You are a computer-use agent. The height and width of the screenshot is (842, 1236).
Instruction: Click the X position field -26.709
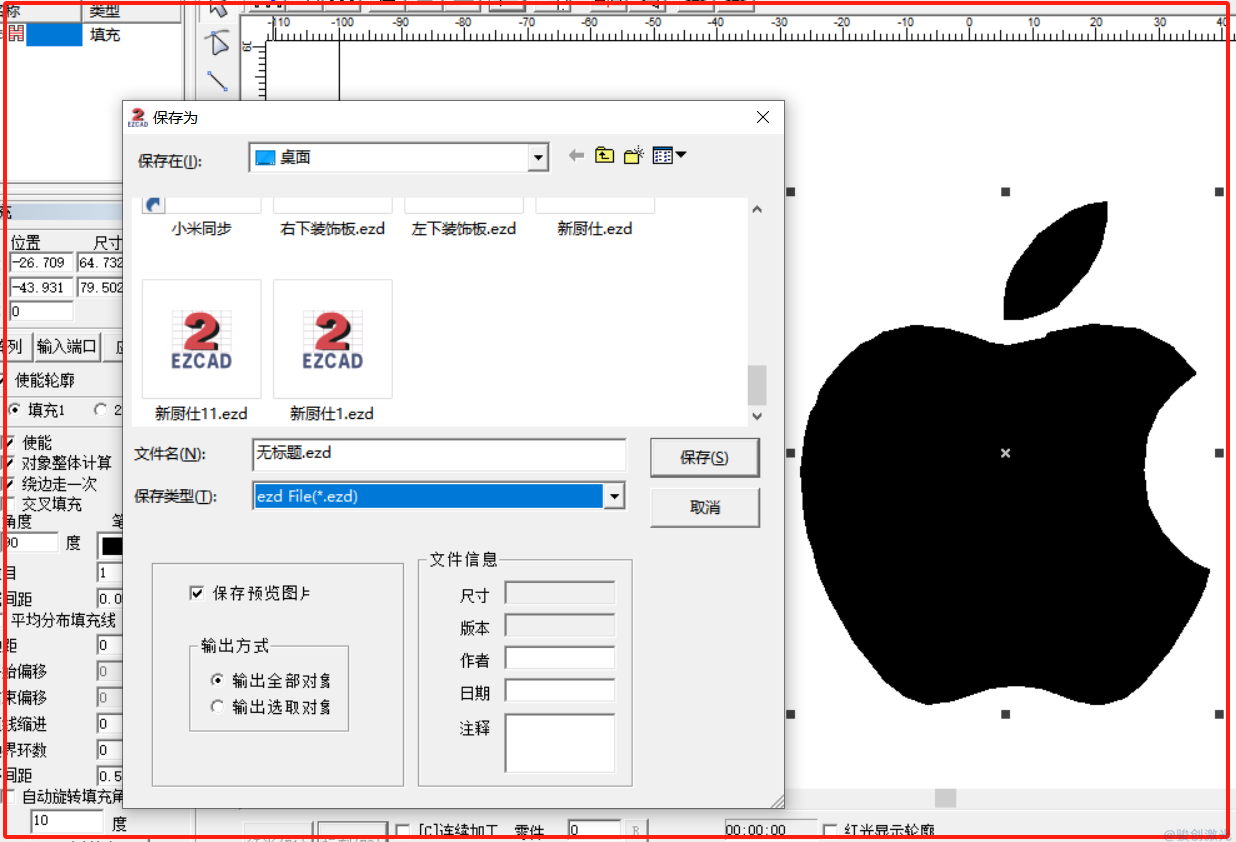(40, 263)
